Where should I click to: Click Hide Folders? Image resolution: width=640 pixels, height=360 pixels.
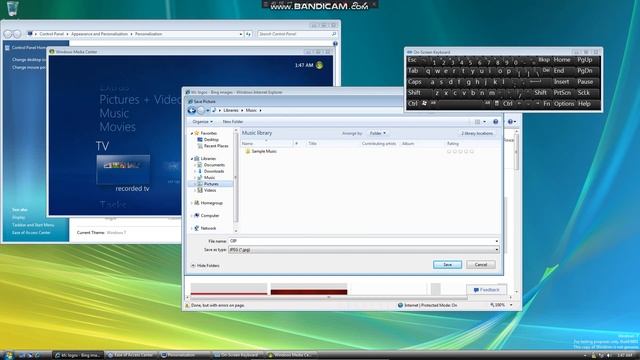[205, 266]
